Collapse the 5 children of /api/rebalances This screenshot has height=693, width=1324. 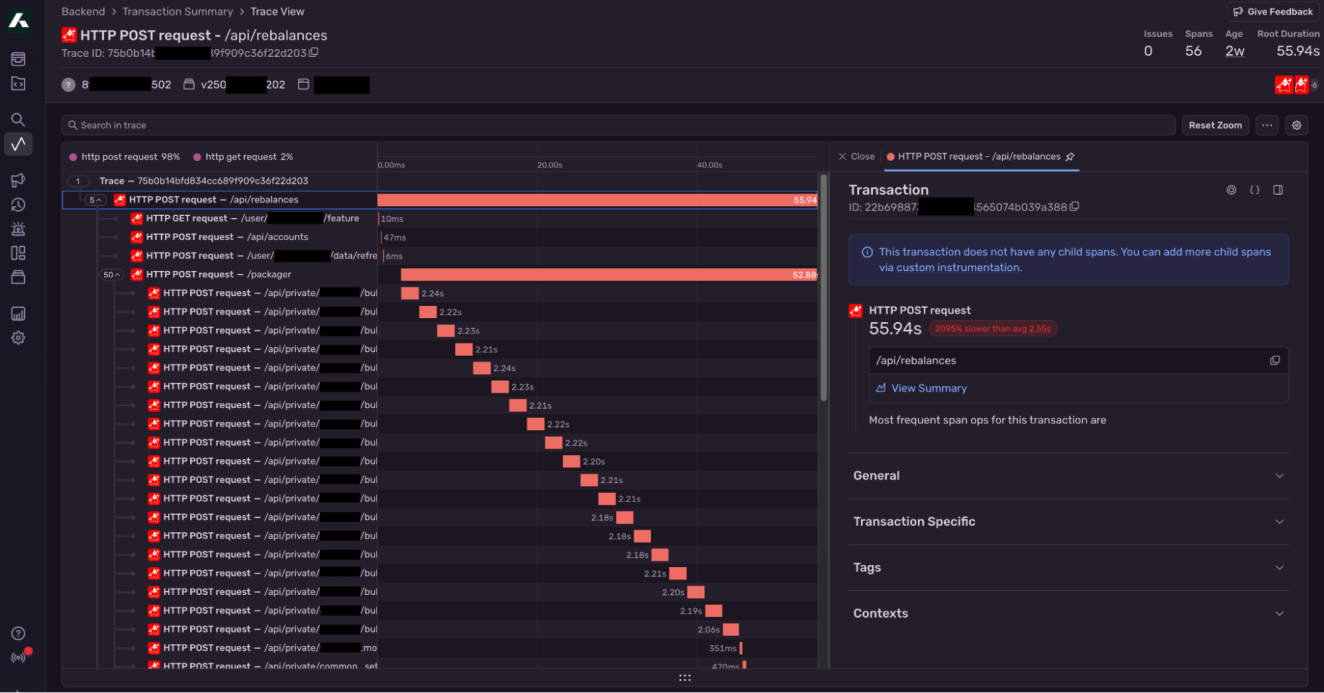tap(94, 200)
